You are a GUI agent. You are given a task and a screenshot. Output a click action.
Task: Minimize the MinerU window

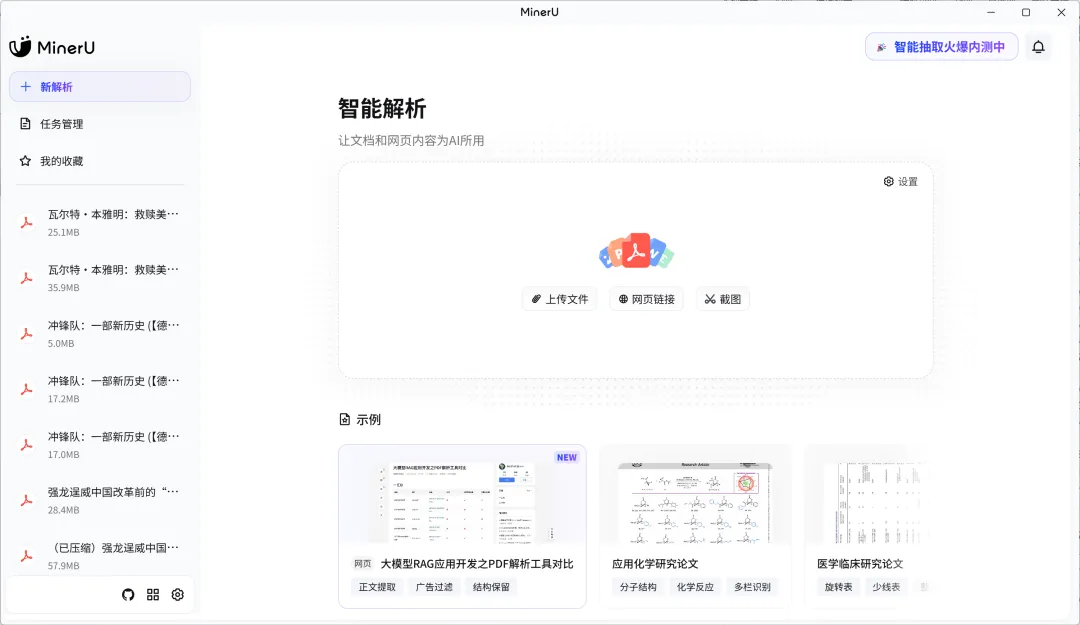991,12
